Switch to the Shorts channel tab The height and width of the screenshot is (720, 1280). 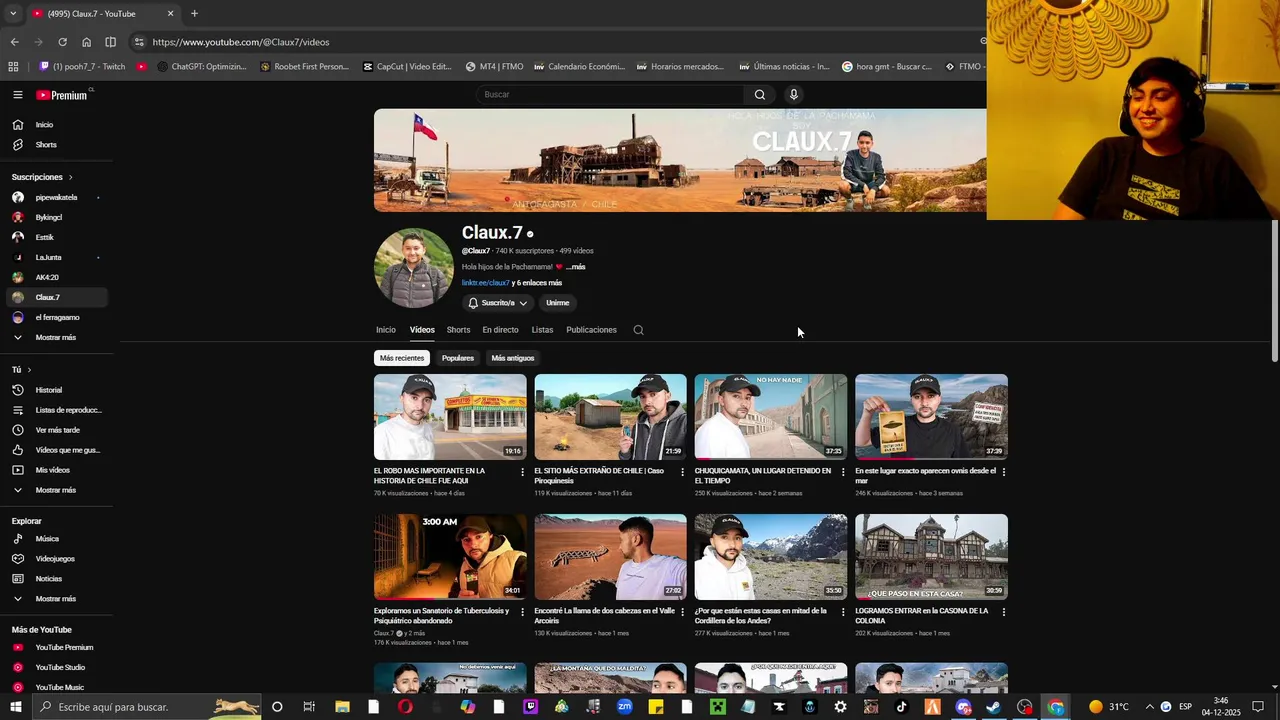pos(458,330)
